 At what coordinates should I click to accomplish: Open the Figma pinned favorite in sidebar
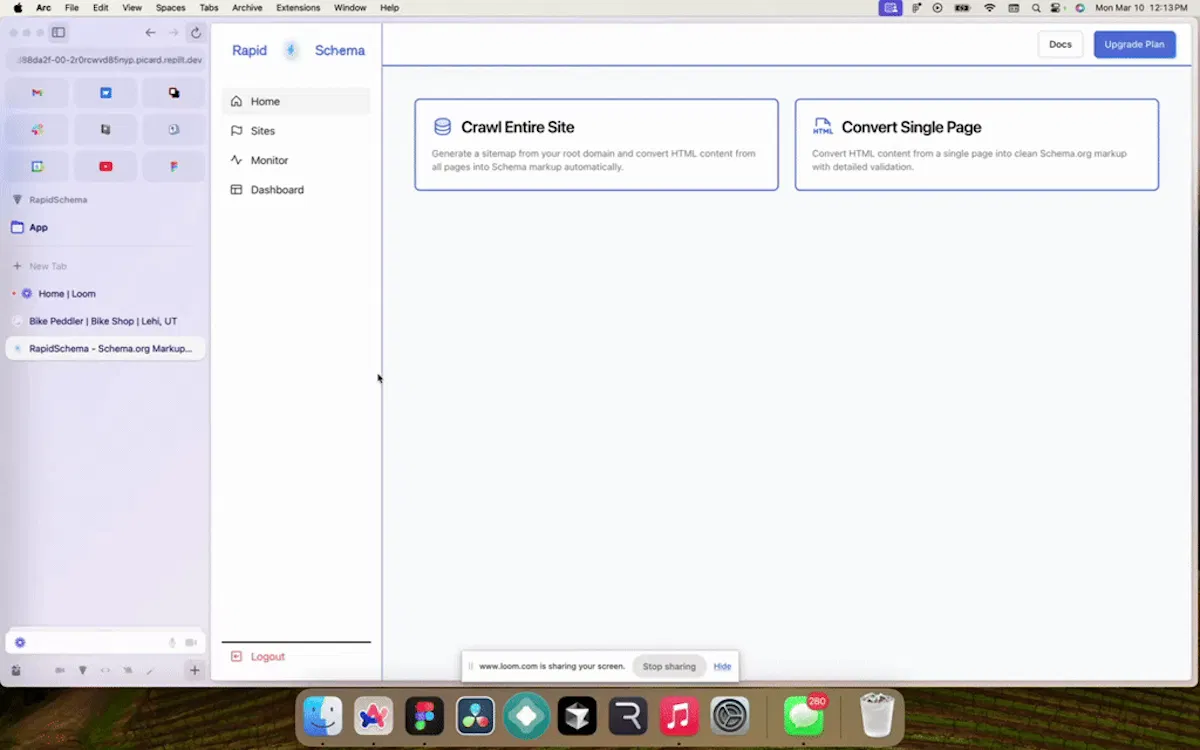coord(174,166)
